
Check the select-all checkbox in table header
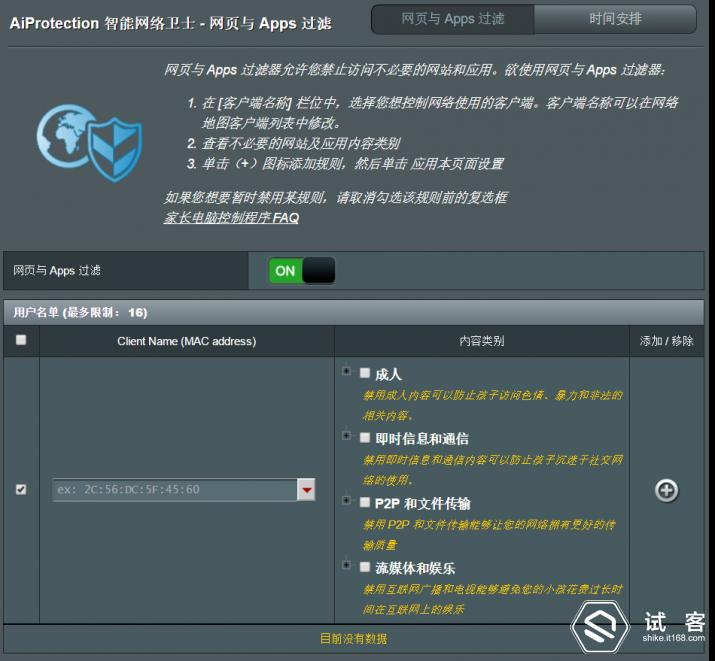(x=21, y=340)
